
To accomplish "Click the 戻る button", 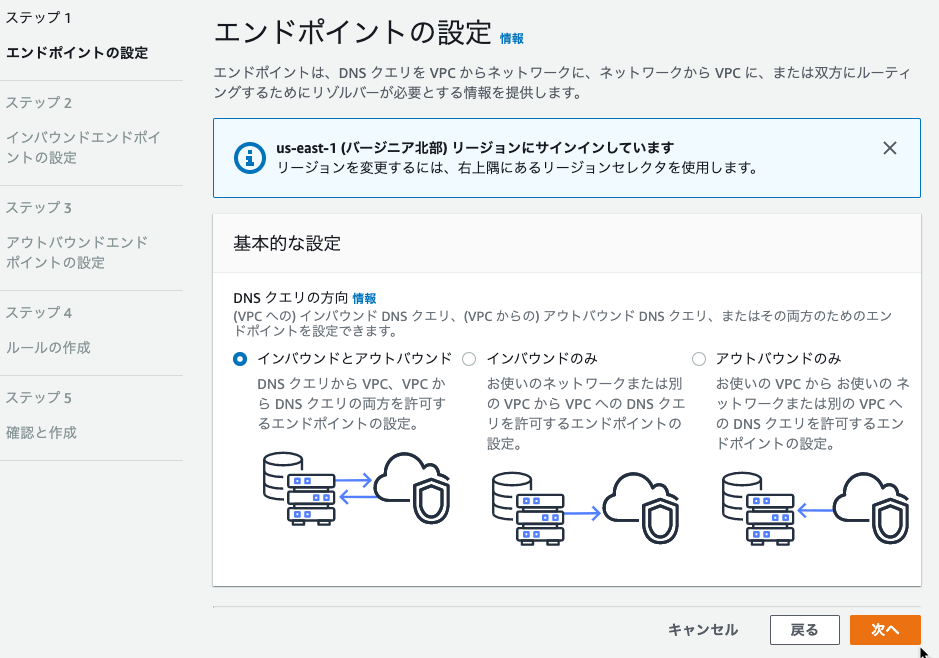I will click(804, 630).
